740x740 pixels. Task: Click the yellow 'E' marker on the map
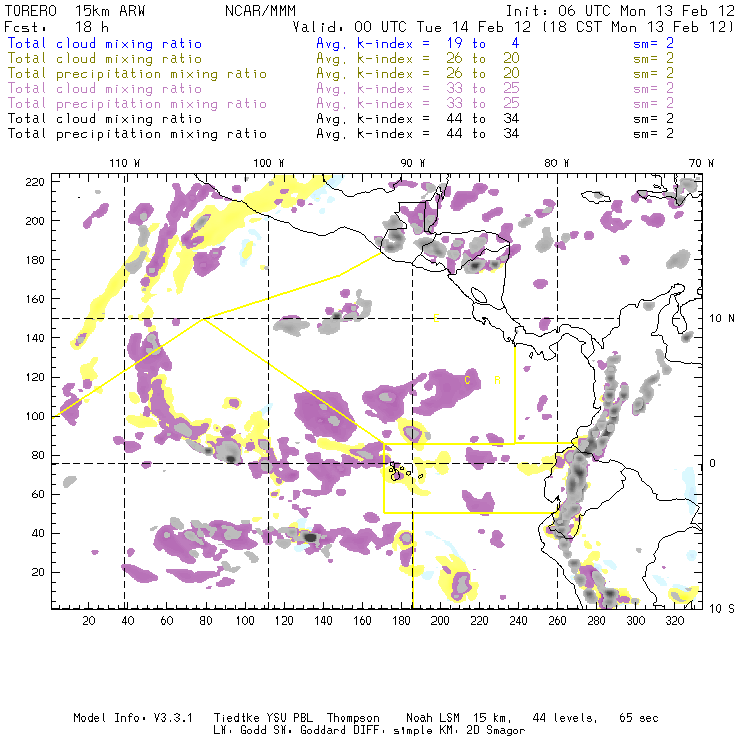click(x=436, y=319)
